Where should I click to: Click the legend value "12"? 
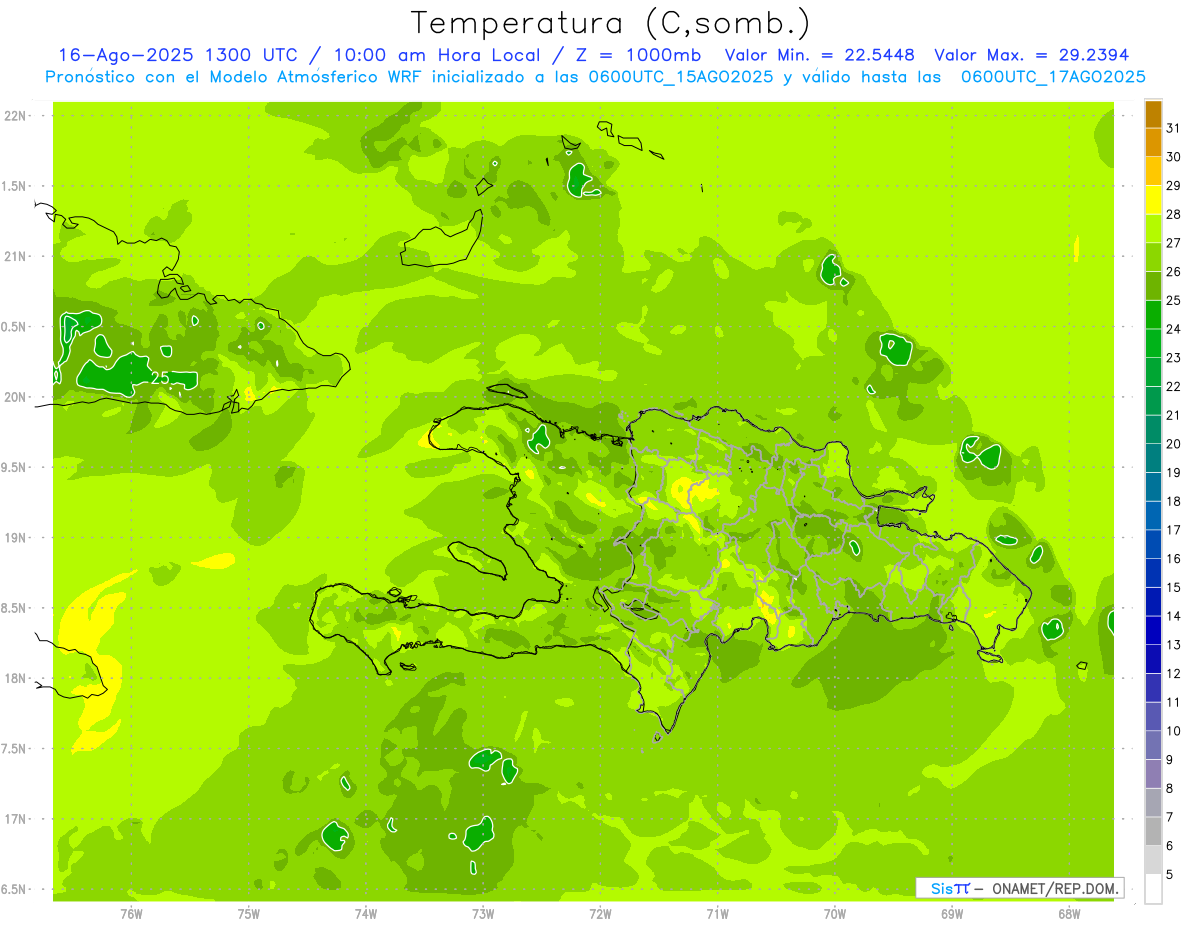[x=1174, y=673]
